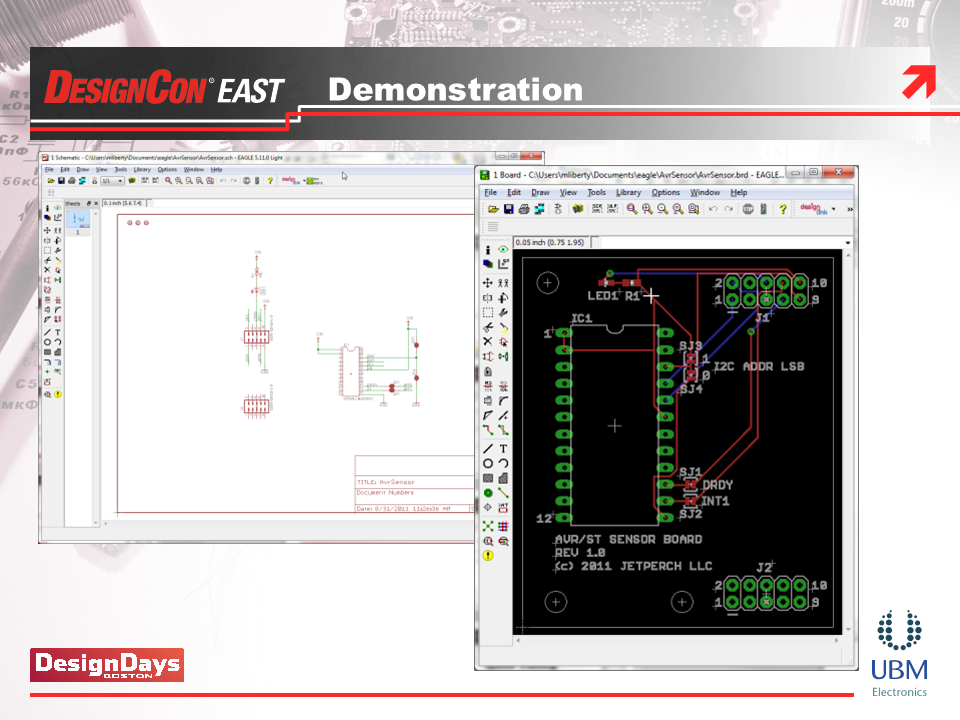Select Via tool in Board toolbox

coord(487,493)
